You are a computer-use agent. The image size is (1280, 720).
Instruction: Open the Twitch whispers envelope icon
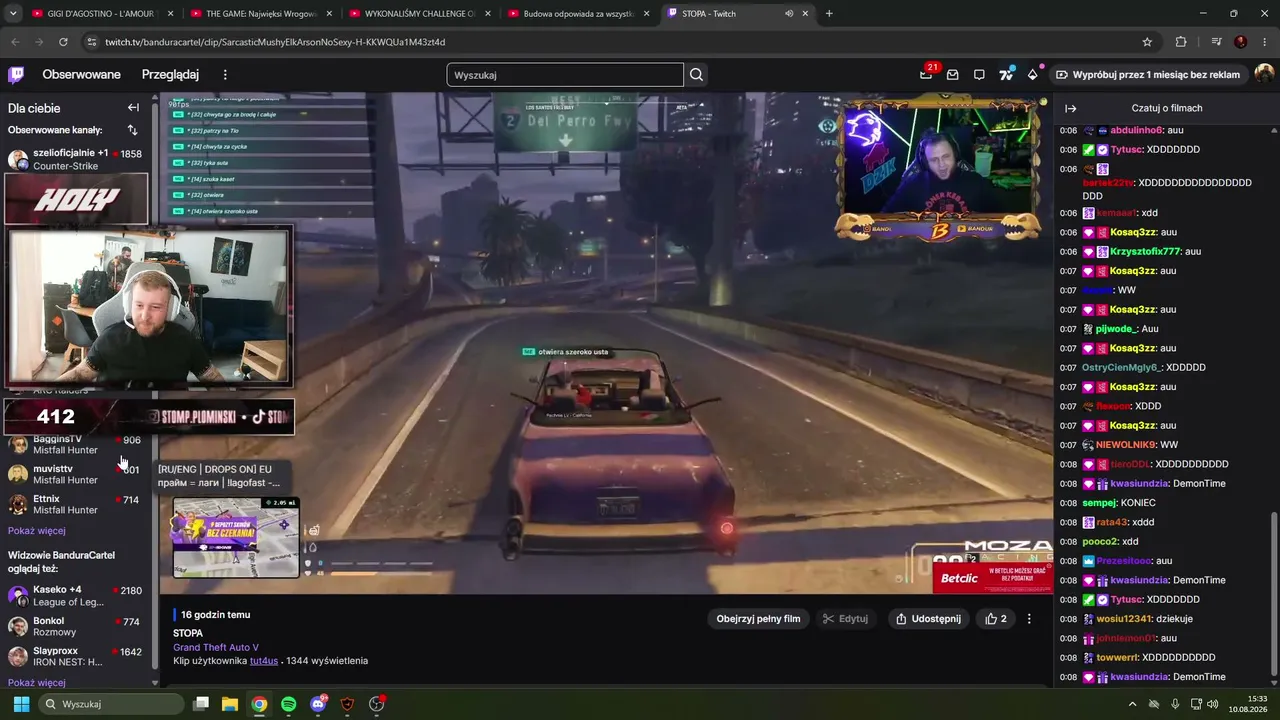[953, 75]
